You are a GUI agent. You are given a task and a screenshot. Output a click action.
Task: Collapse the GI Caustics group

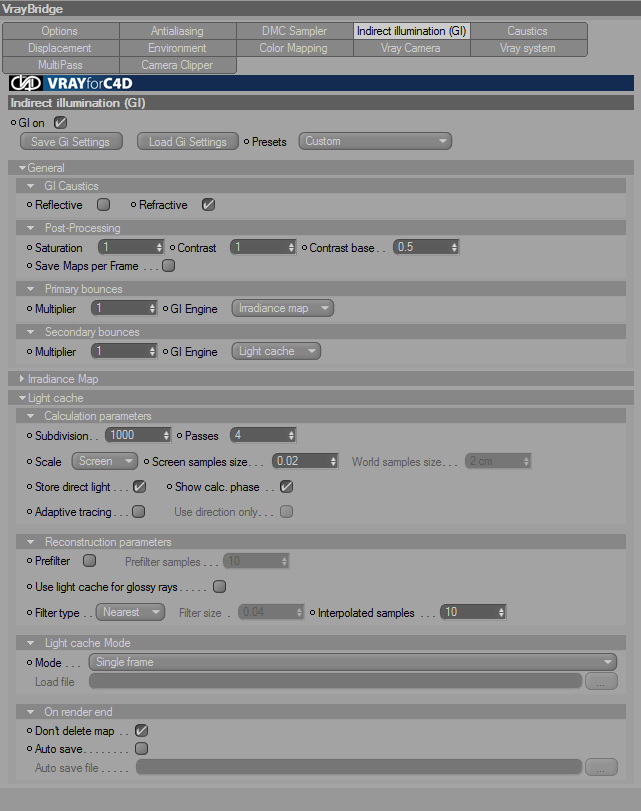tap(31, 185)
